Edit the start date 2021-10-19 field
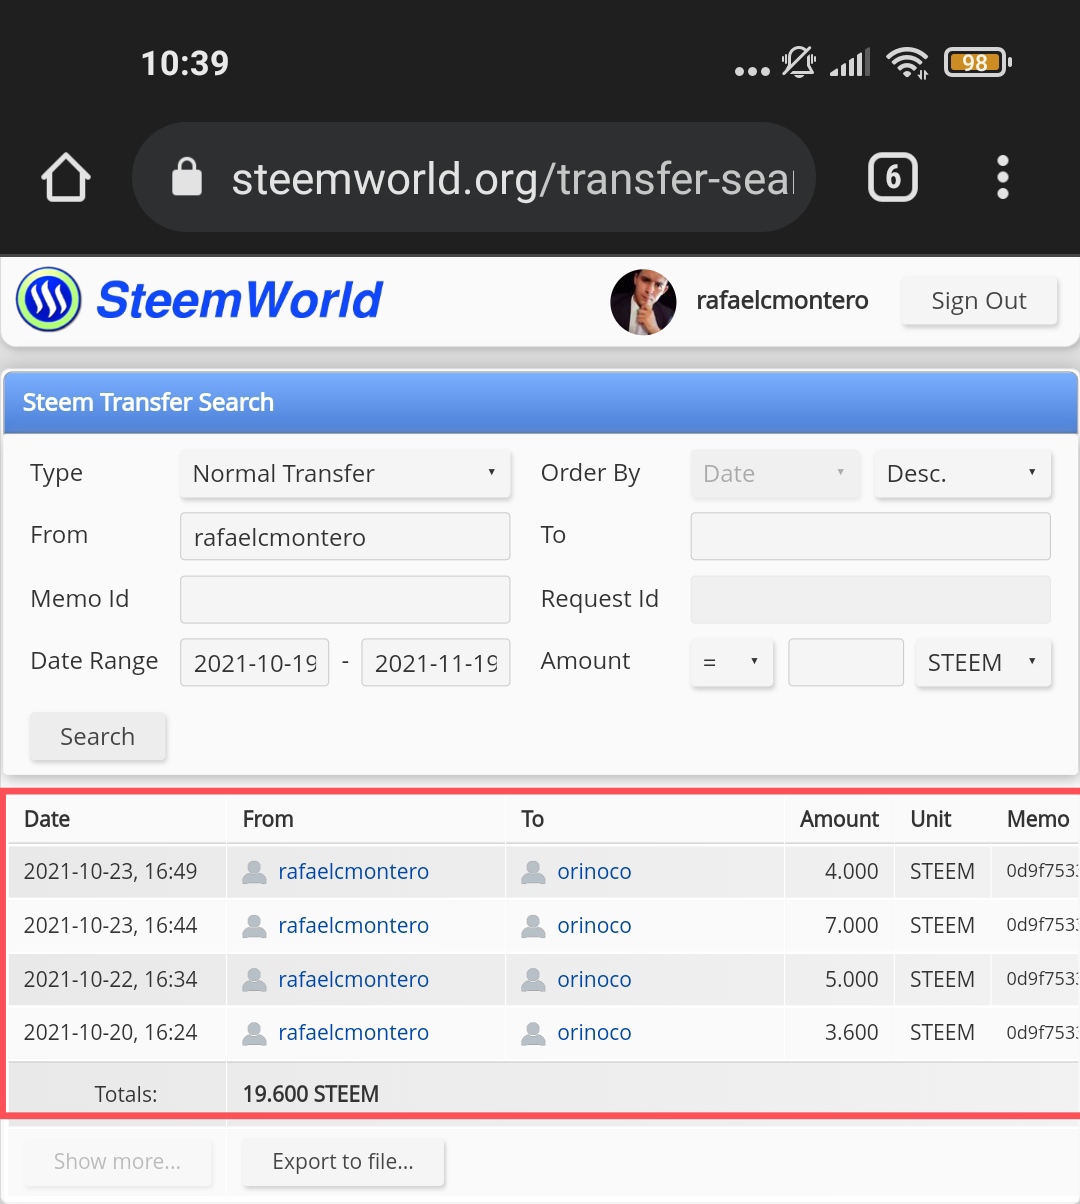The width and height of the screenshot is (1080, 1204). click(254, 662)
